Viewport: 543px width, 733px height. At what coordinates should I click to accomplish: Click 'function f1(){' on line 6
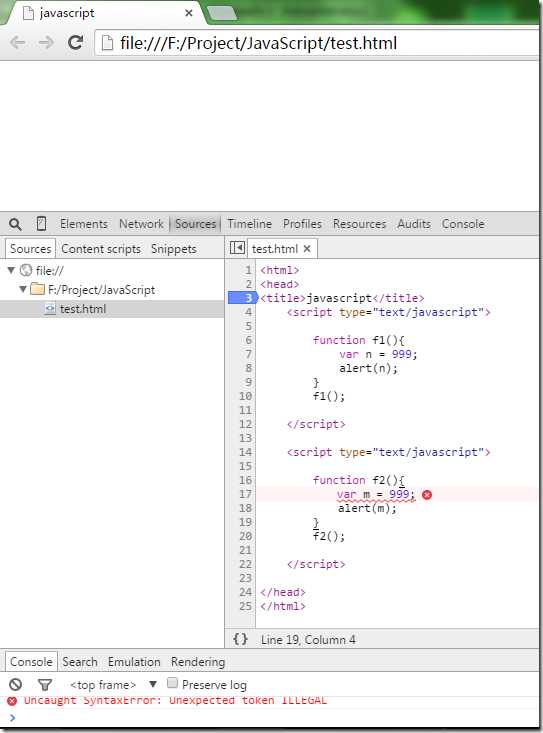click(x=359, y=340)
